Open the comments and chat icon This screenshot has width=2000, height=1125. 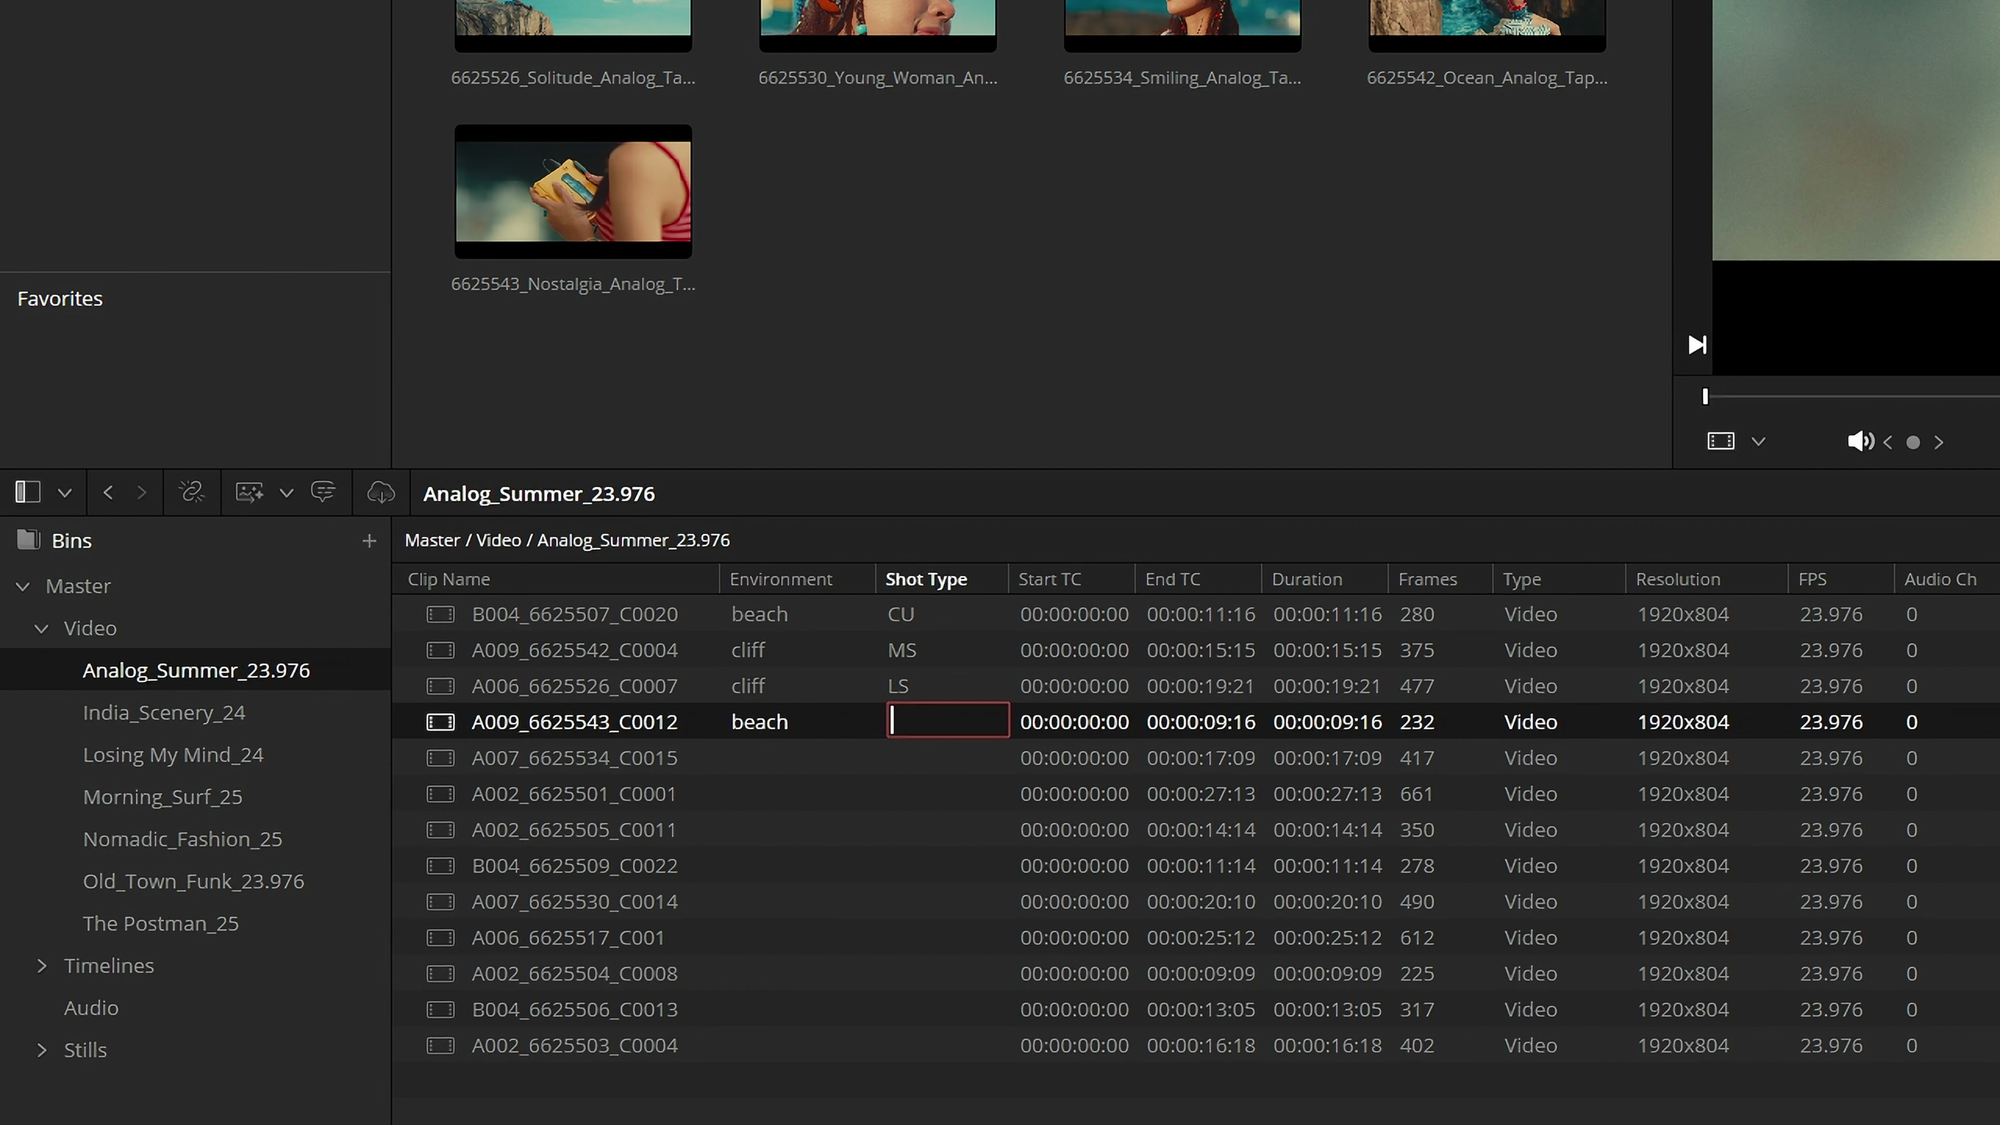click(x=323, y=492)
